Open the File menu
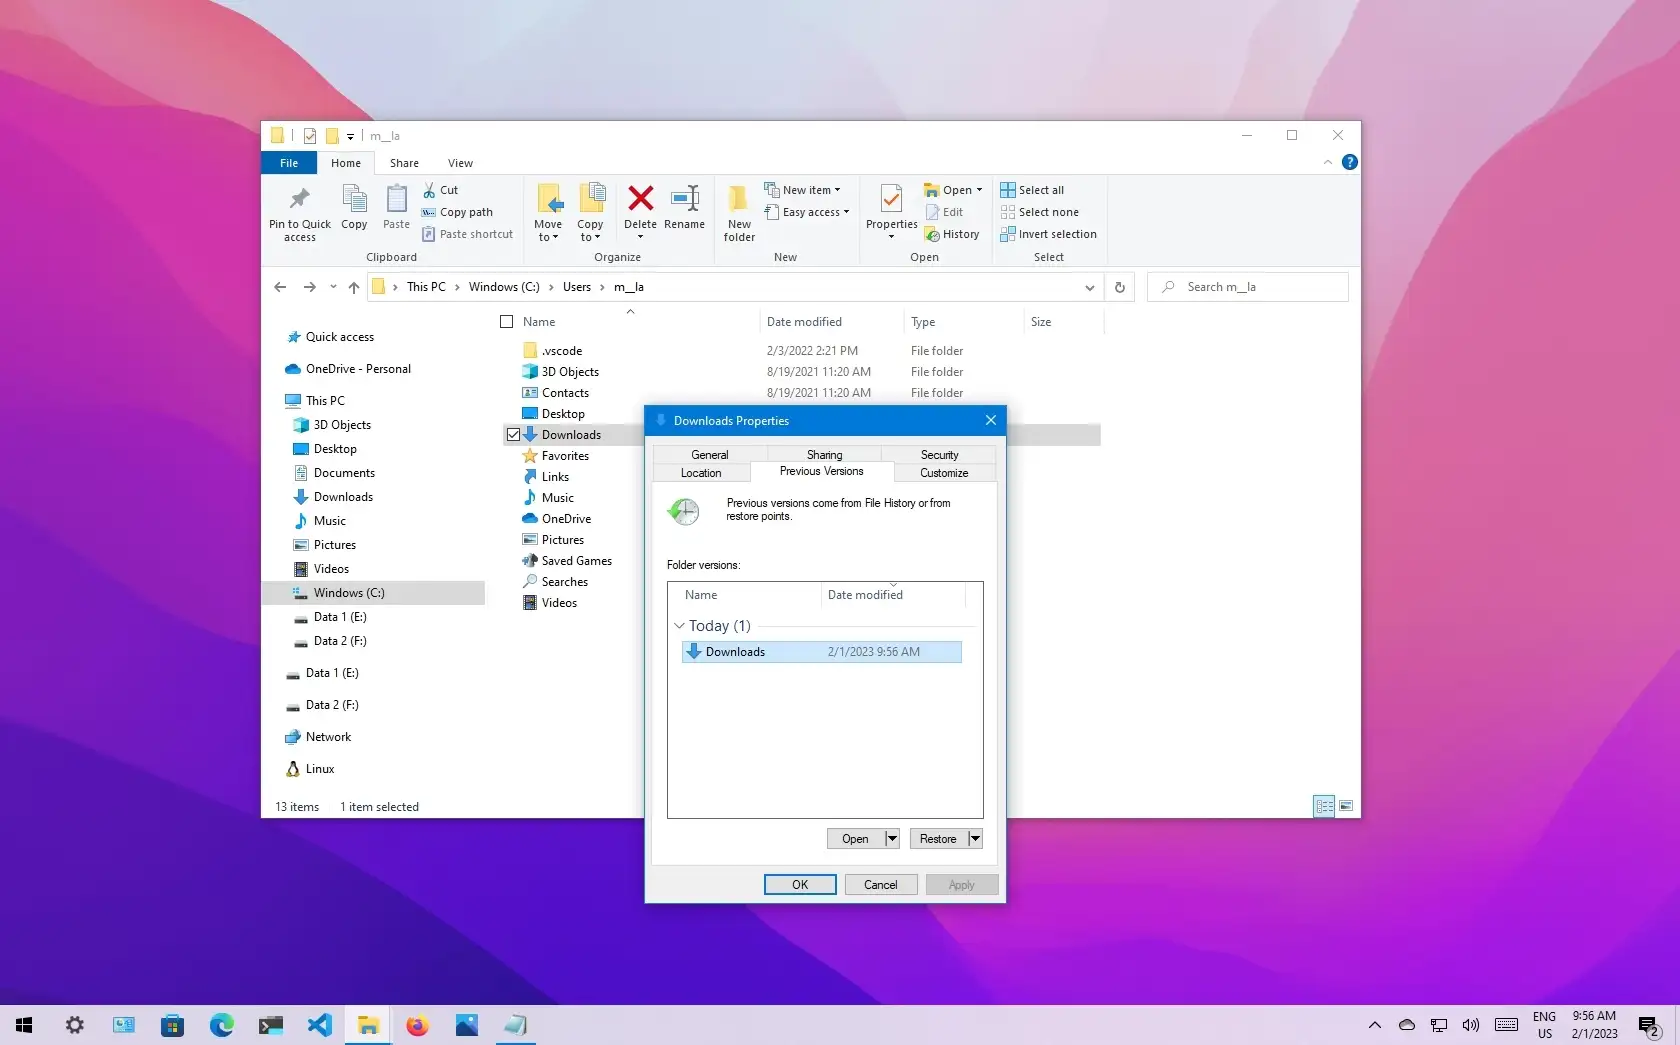This screenshot has height=1045, width=1680. click(289, 163)
